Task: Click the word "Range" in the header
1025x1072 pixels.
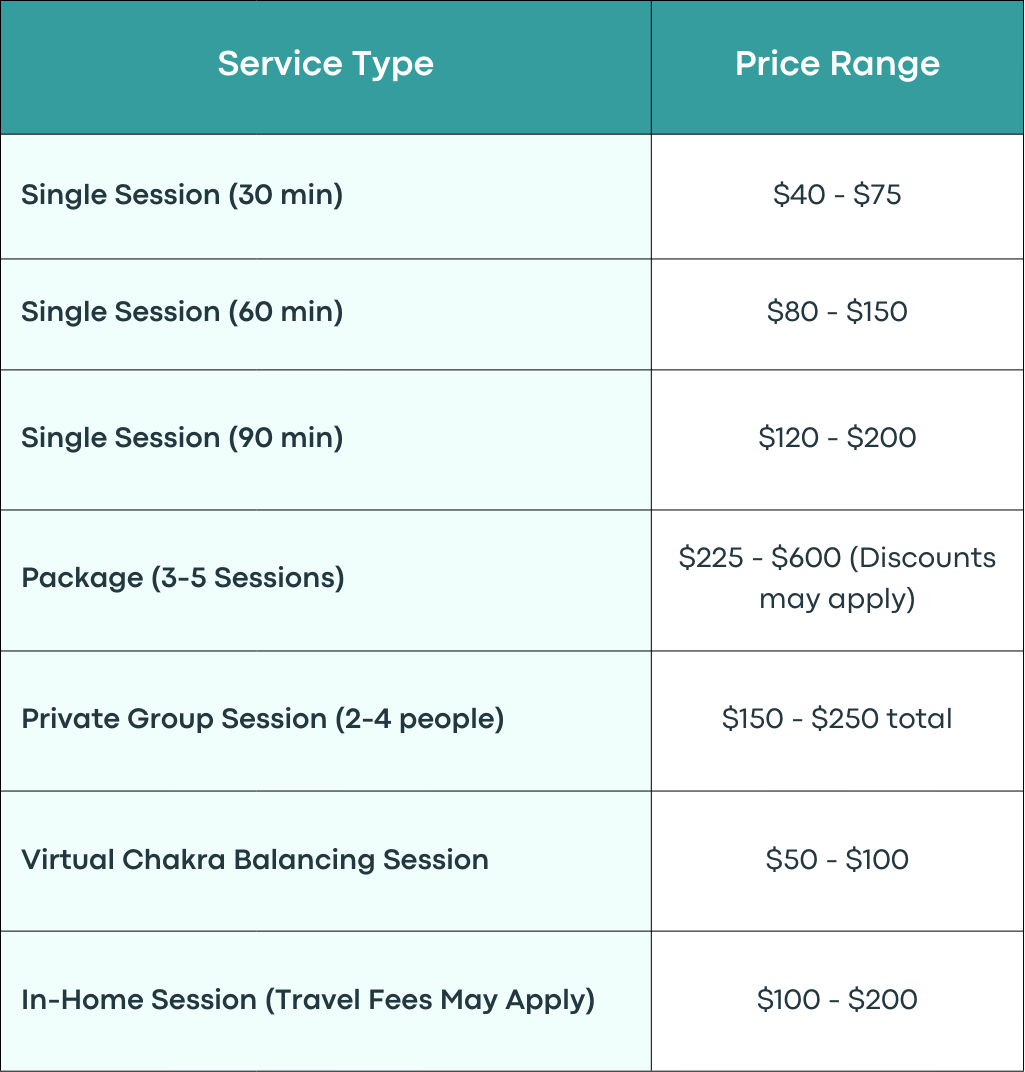Action: (x=885, y=66)
